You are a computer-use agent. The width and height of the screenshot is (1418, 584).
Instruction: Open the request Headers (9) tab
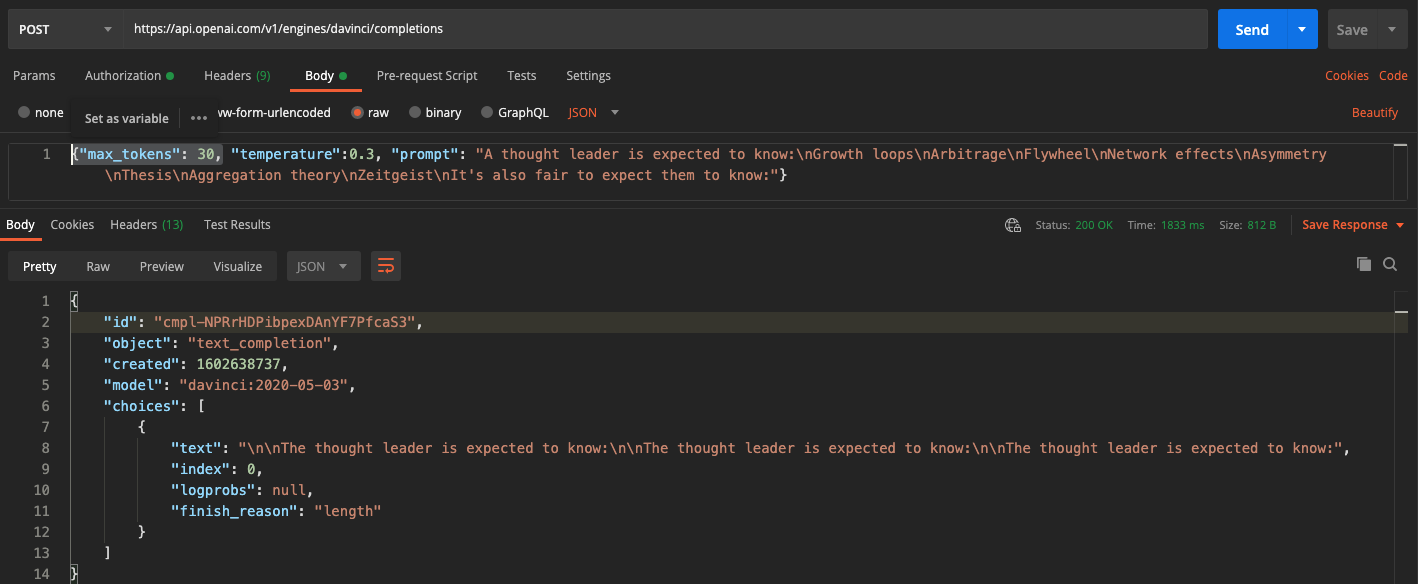pos(237,76)
